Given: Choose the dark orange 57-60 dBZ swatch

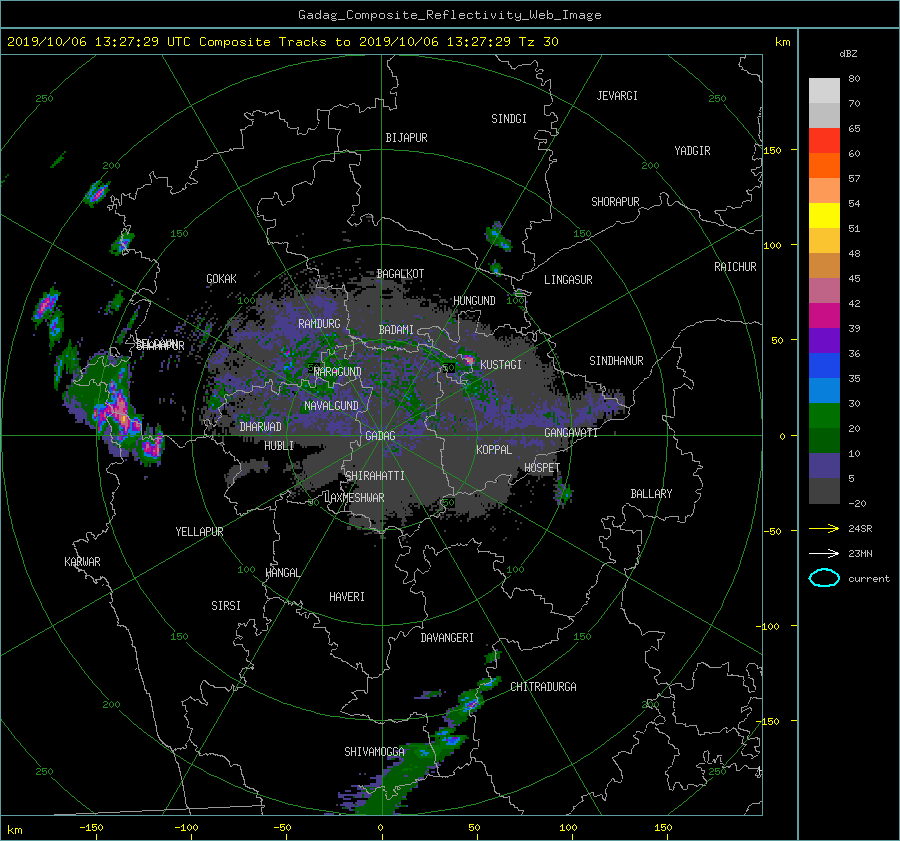Looking at the screenshot, I should pos(824,165).
